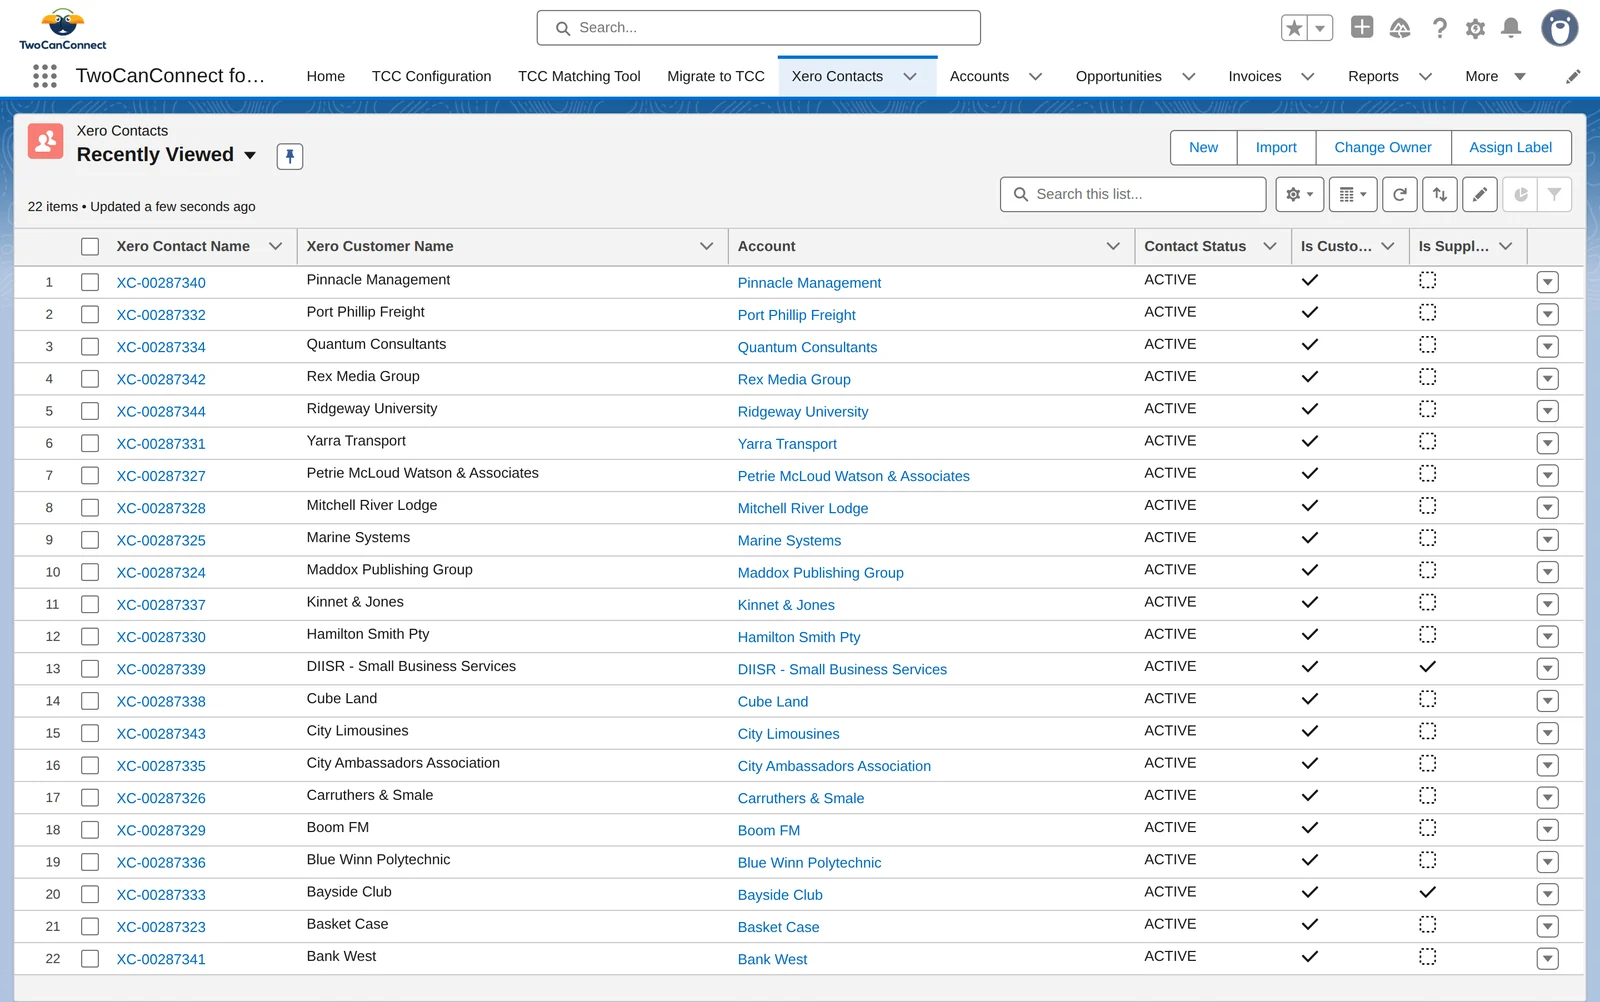Open the user profile avatar
Screen dimensions: 1600x1002
[1559, 28]
